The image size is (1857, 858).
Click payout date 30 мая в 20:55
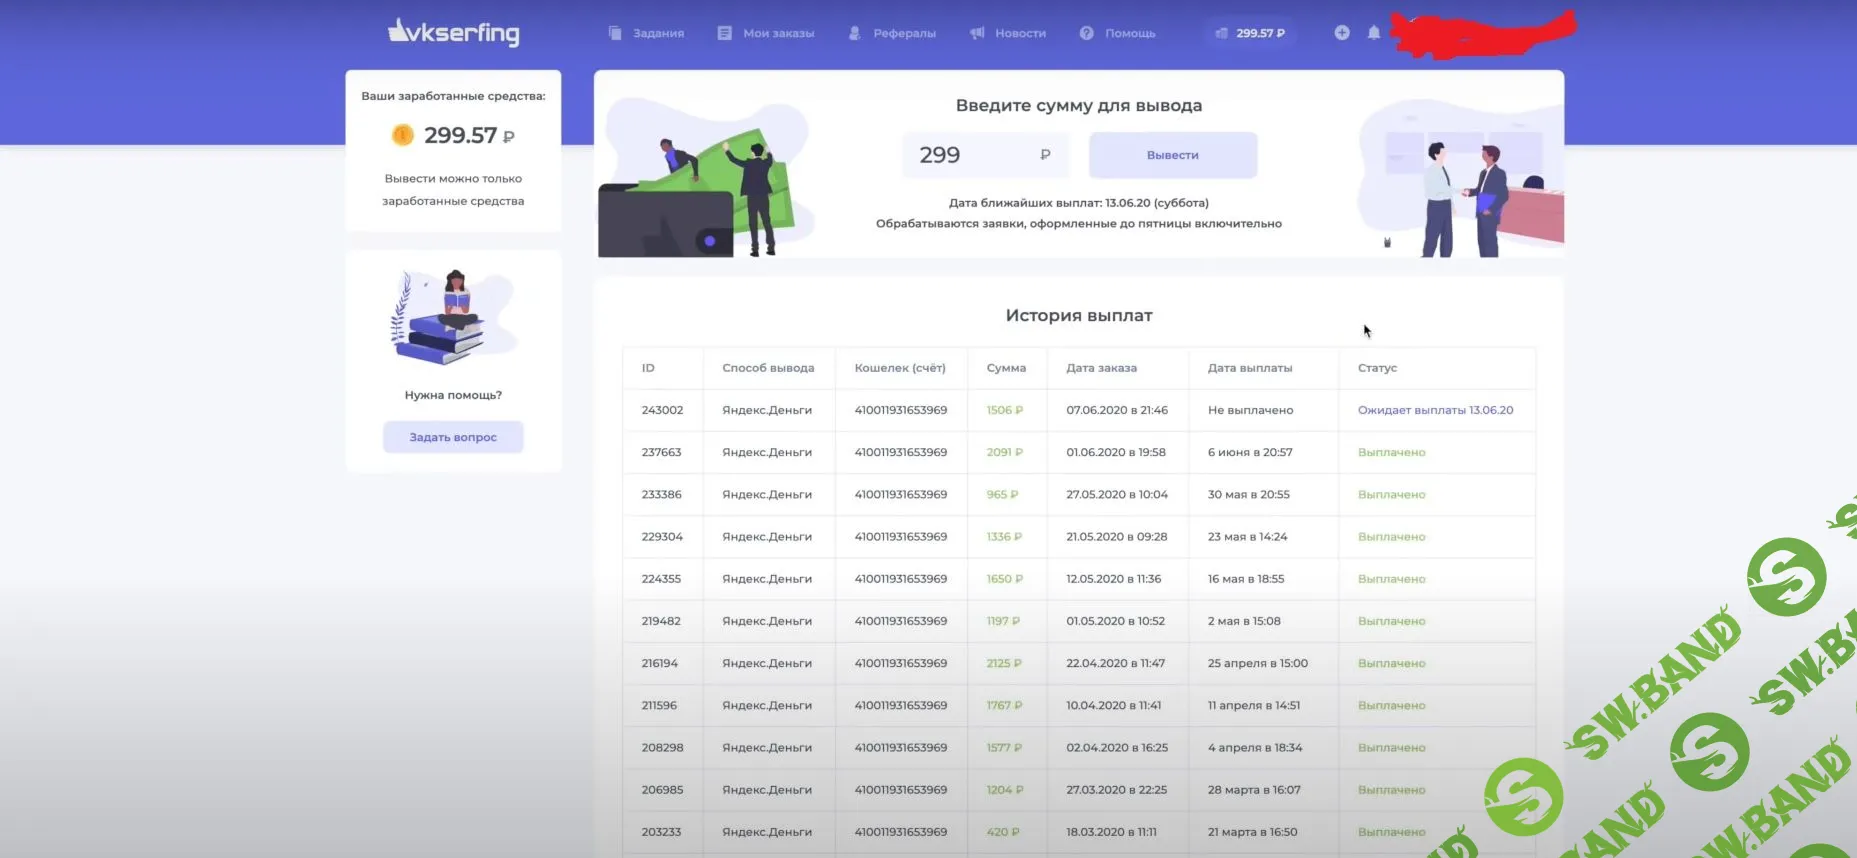click(x=1248, y=494)
